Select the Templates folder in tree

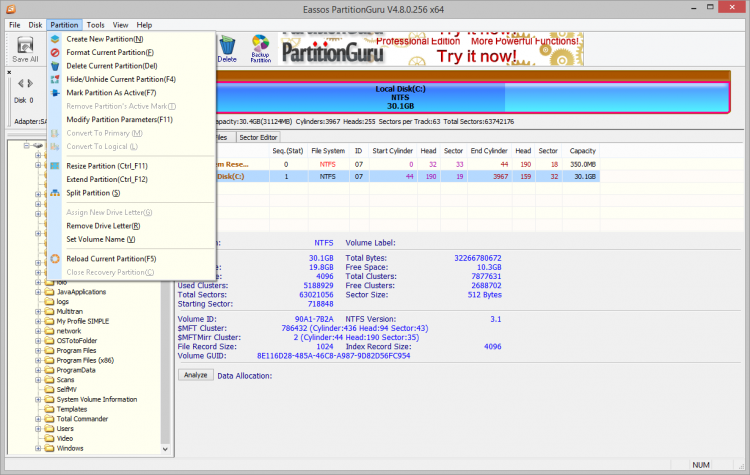point(72,409)
